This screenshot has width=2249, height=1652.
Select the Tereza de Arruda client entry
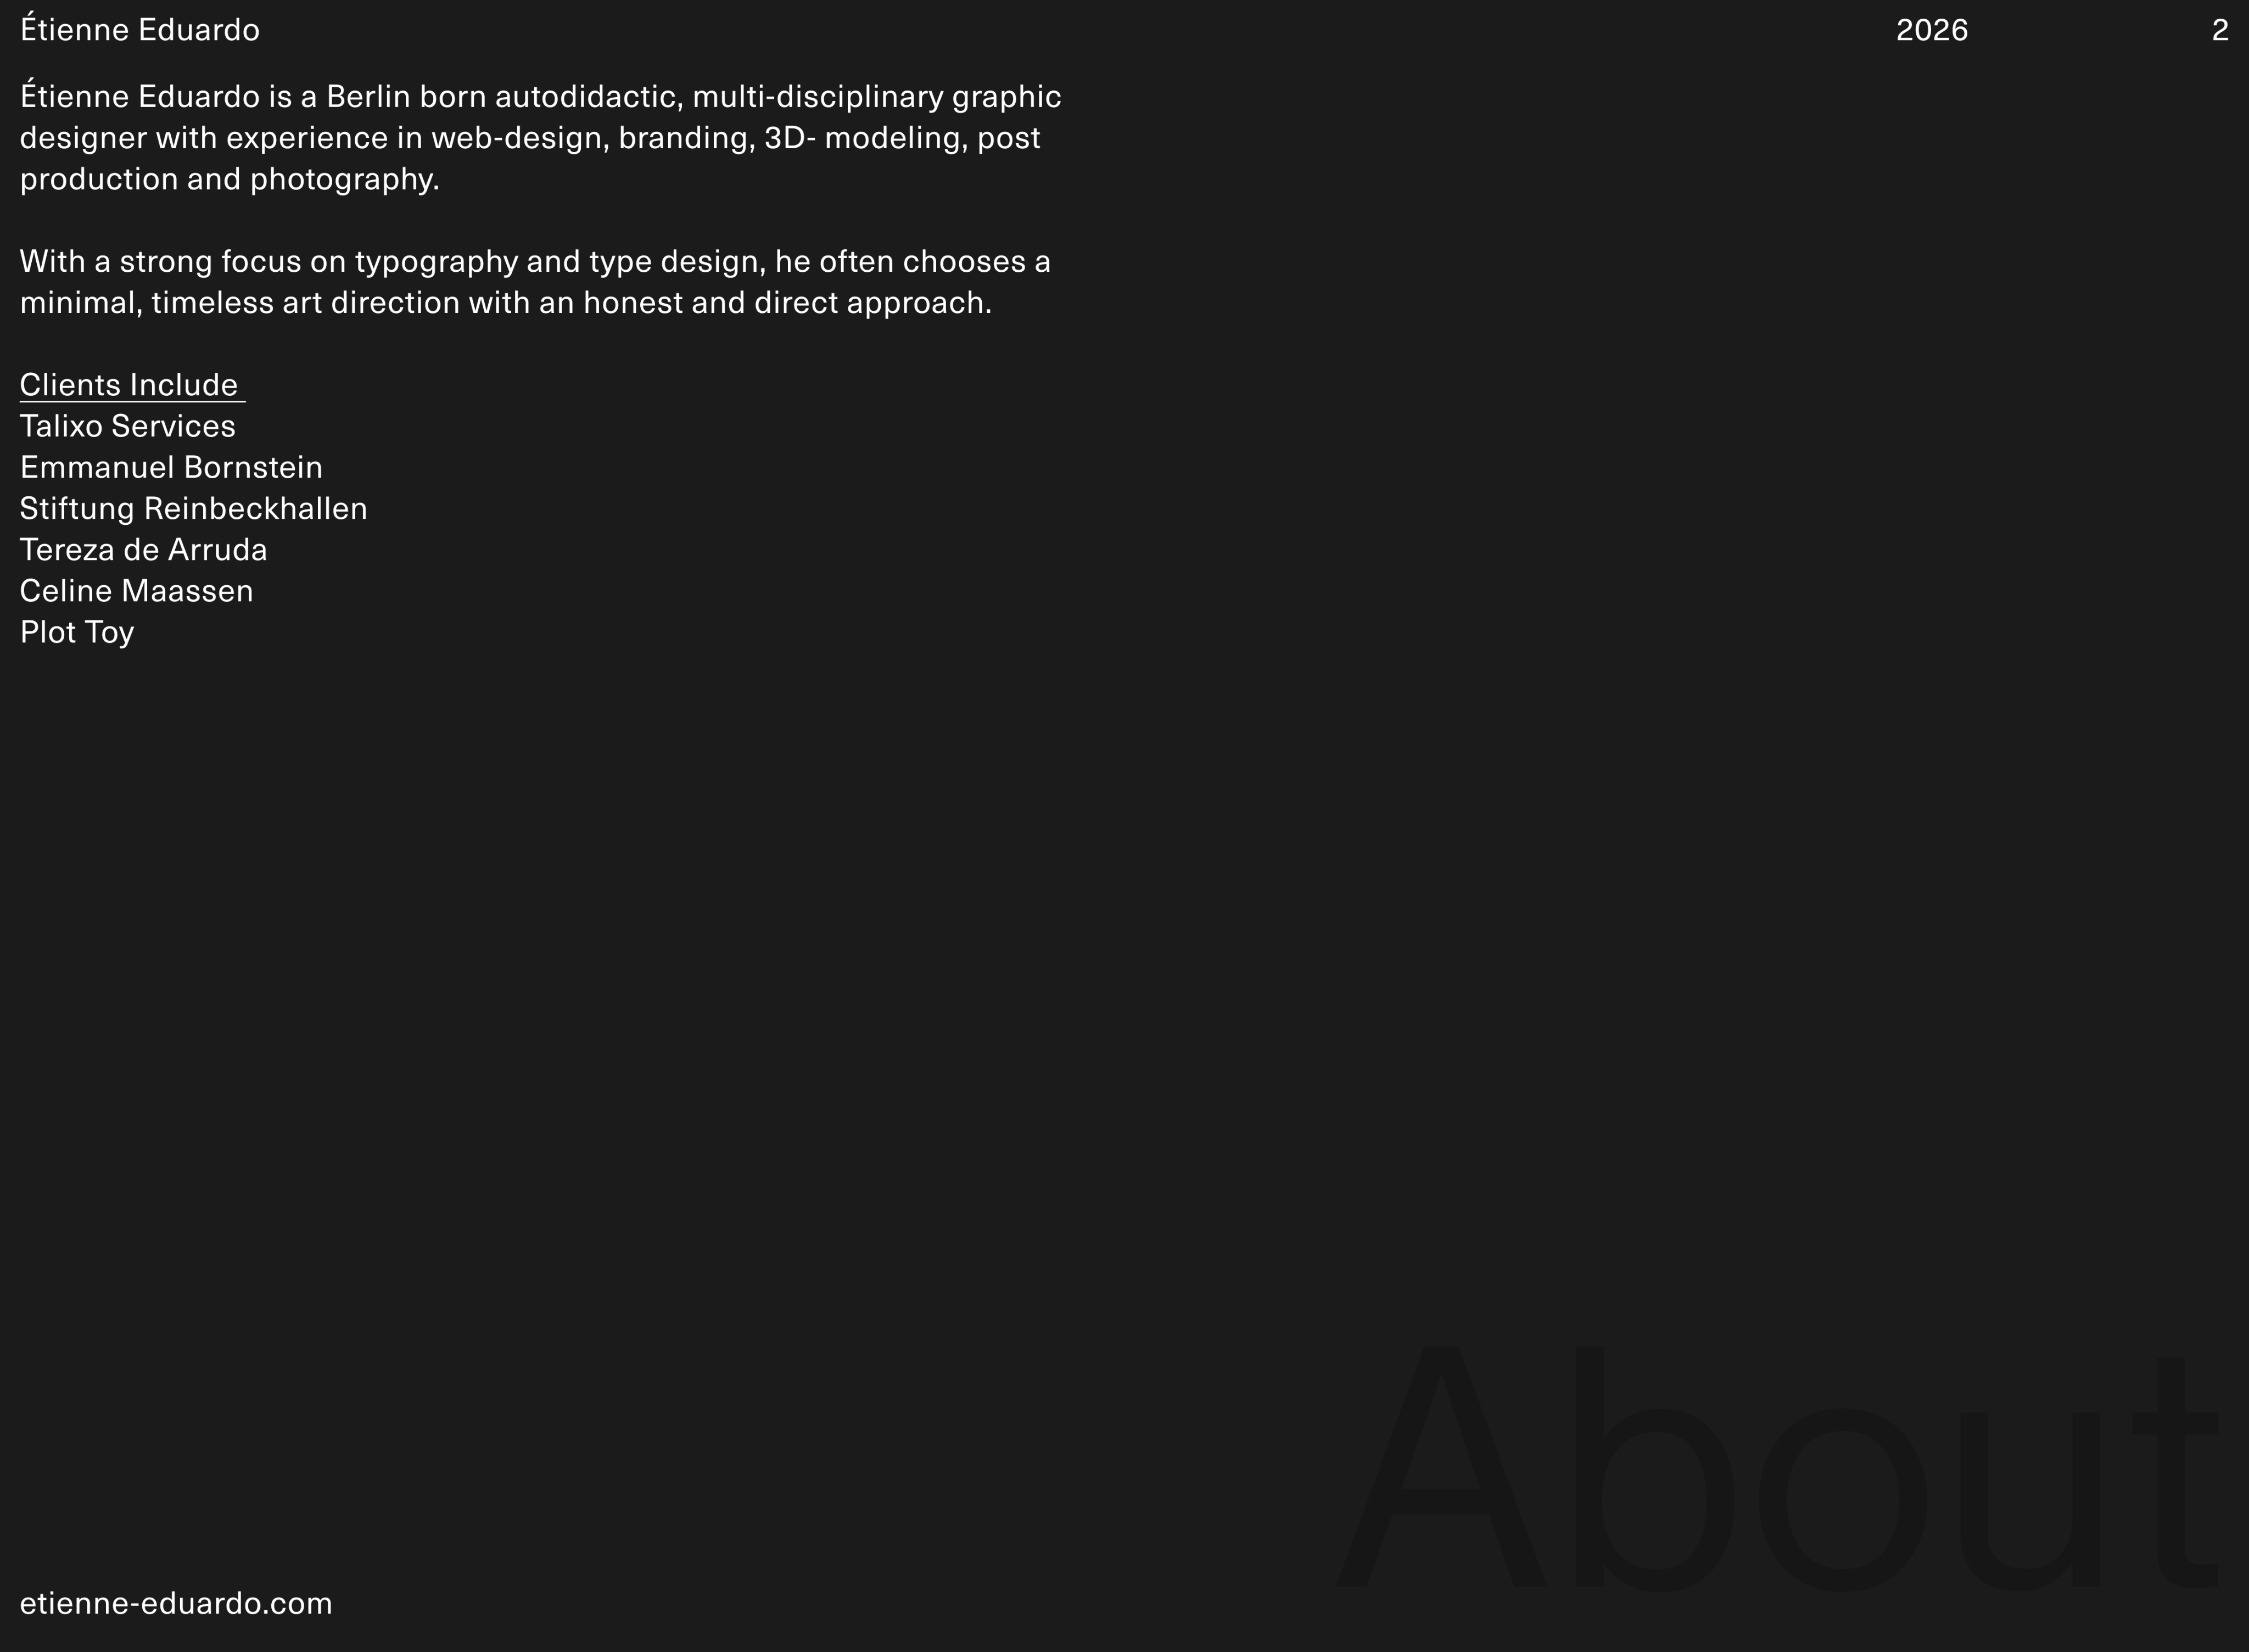(x=144, y=550)
